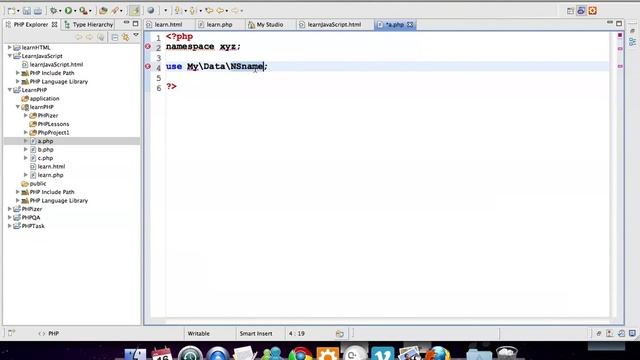
Task: Expand the PHPQA project
Action: 10,217
